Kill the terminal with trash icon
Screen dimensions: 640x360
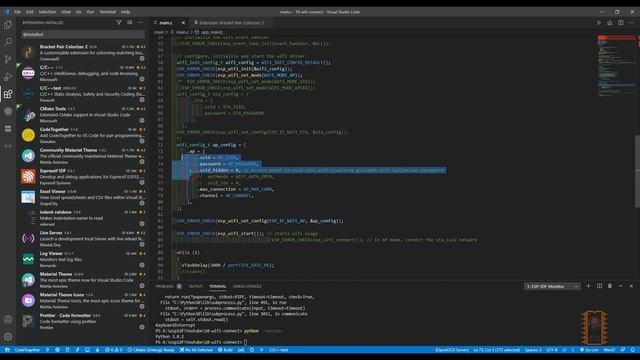pos(610,286)
